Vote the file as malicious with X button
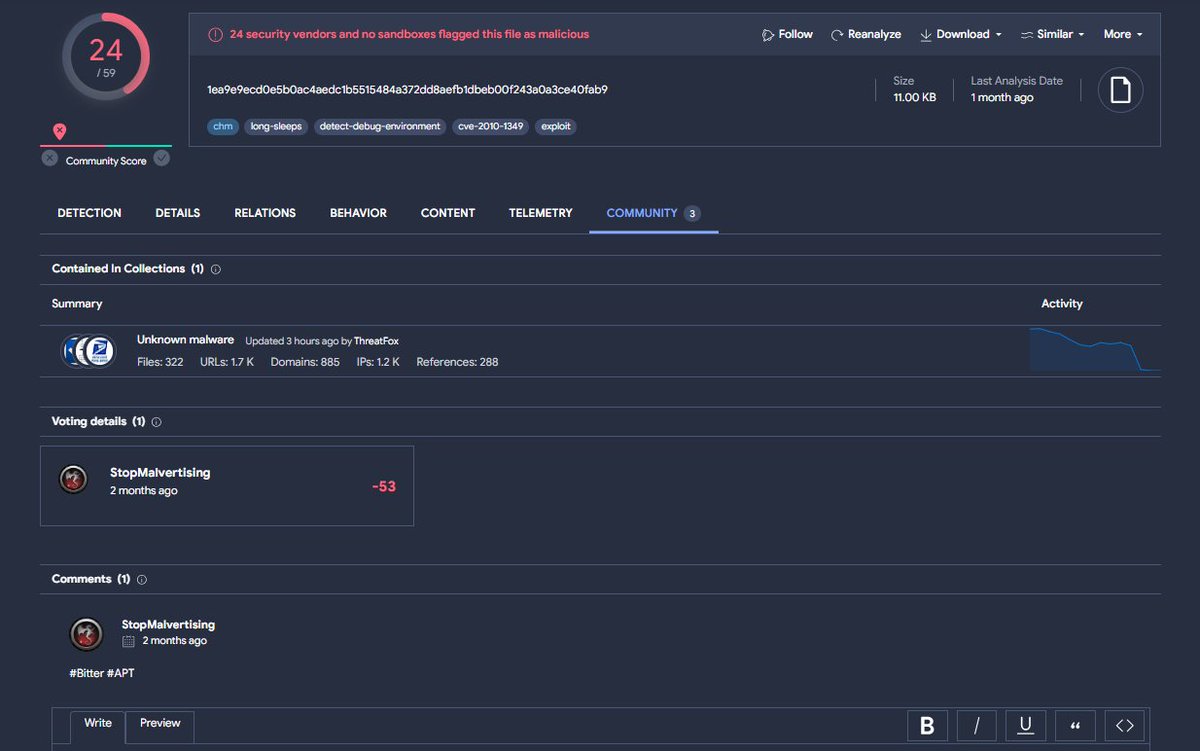The image size is (1200, 751). point(49,158)
